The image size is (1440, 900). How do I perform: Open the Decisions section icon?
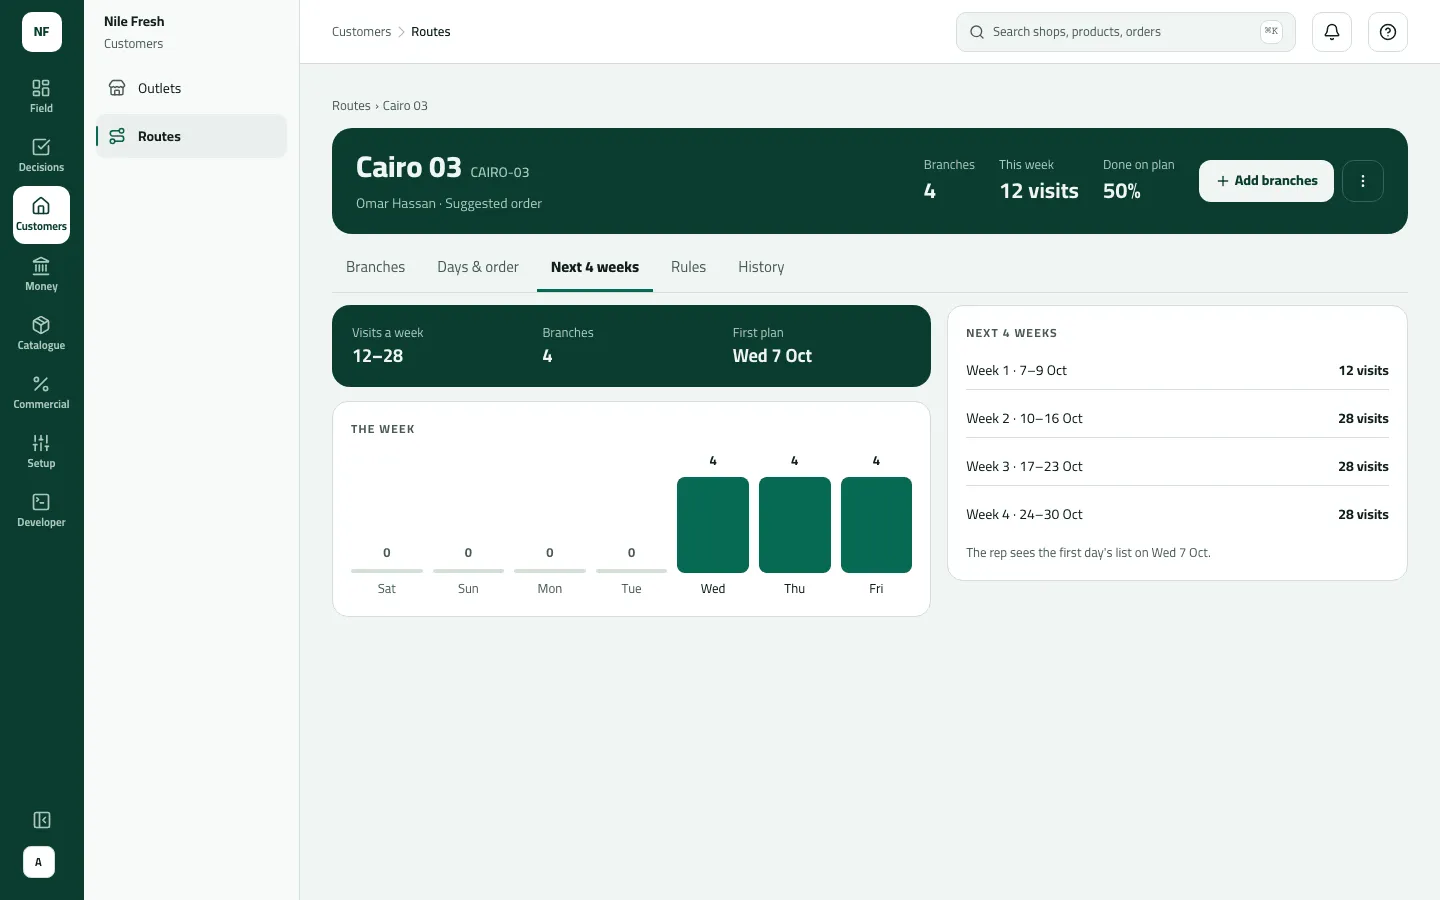pos(41,147)
